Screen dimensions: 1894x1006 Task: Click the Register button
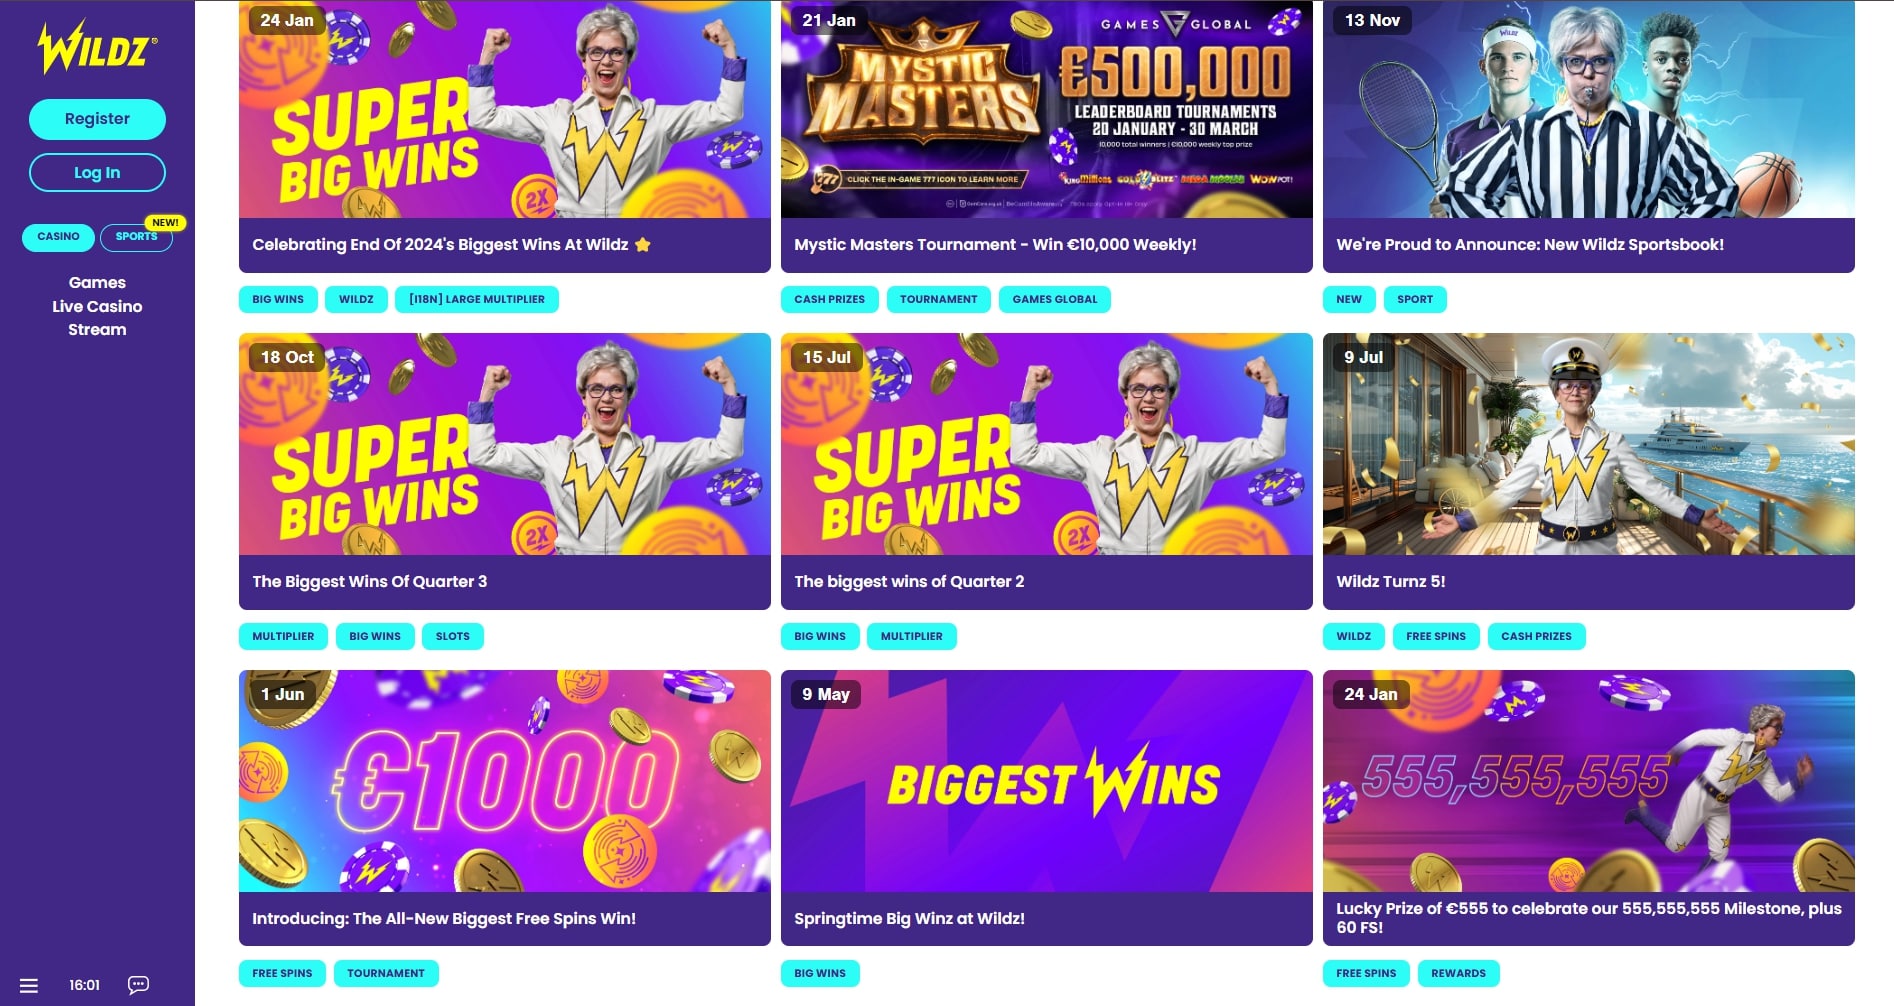(97, 119)
